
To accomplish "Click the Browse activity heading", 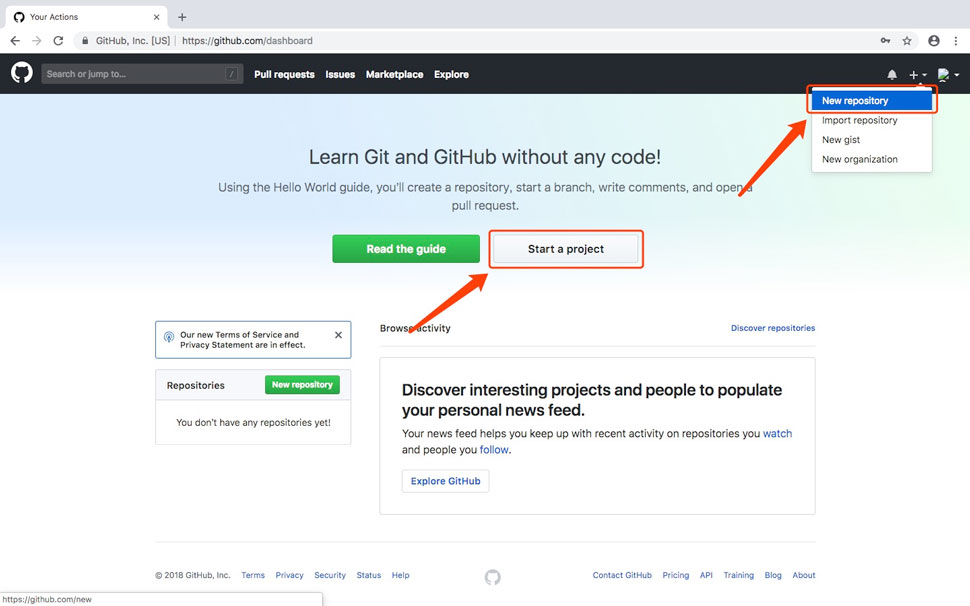I will point(415,328).
